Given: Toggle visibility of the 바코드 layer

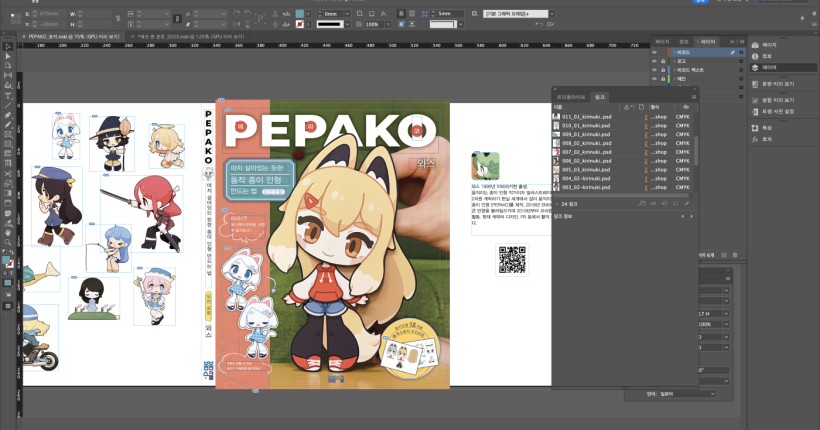Looking at the screenshot, I should point(656,51).
